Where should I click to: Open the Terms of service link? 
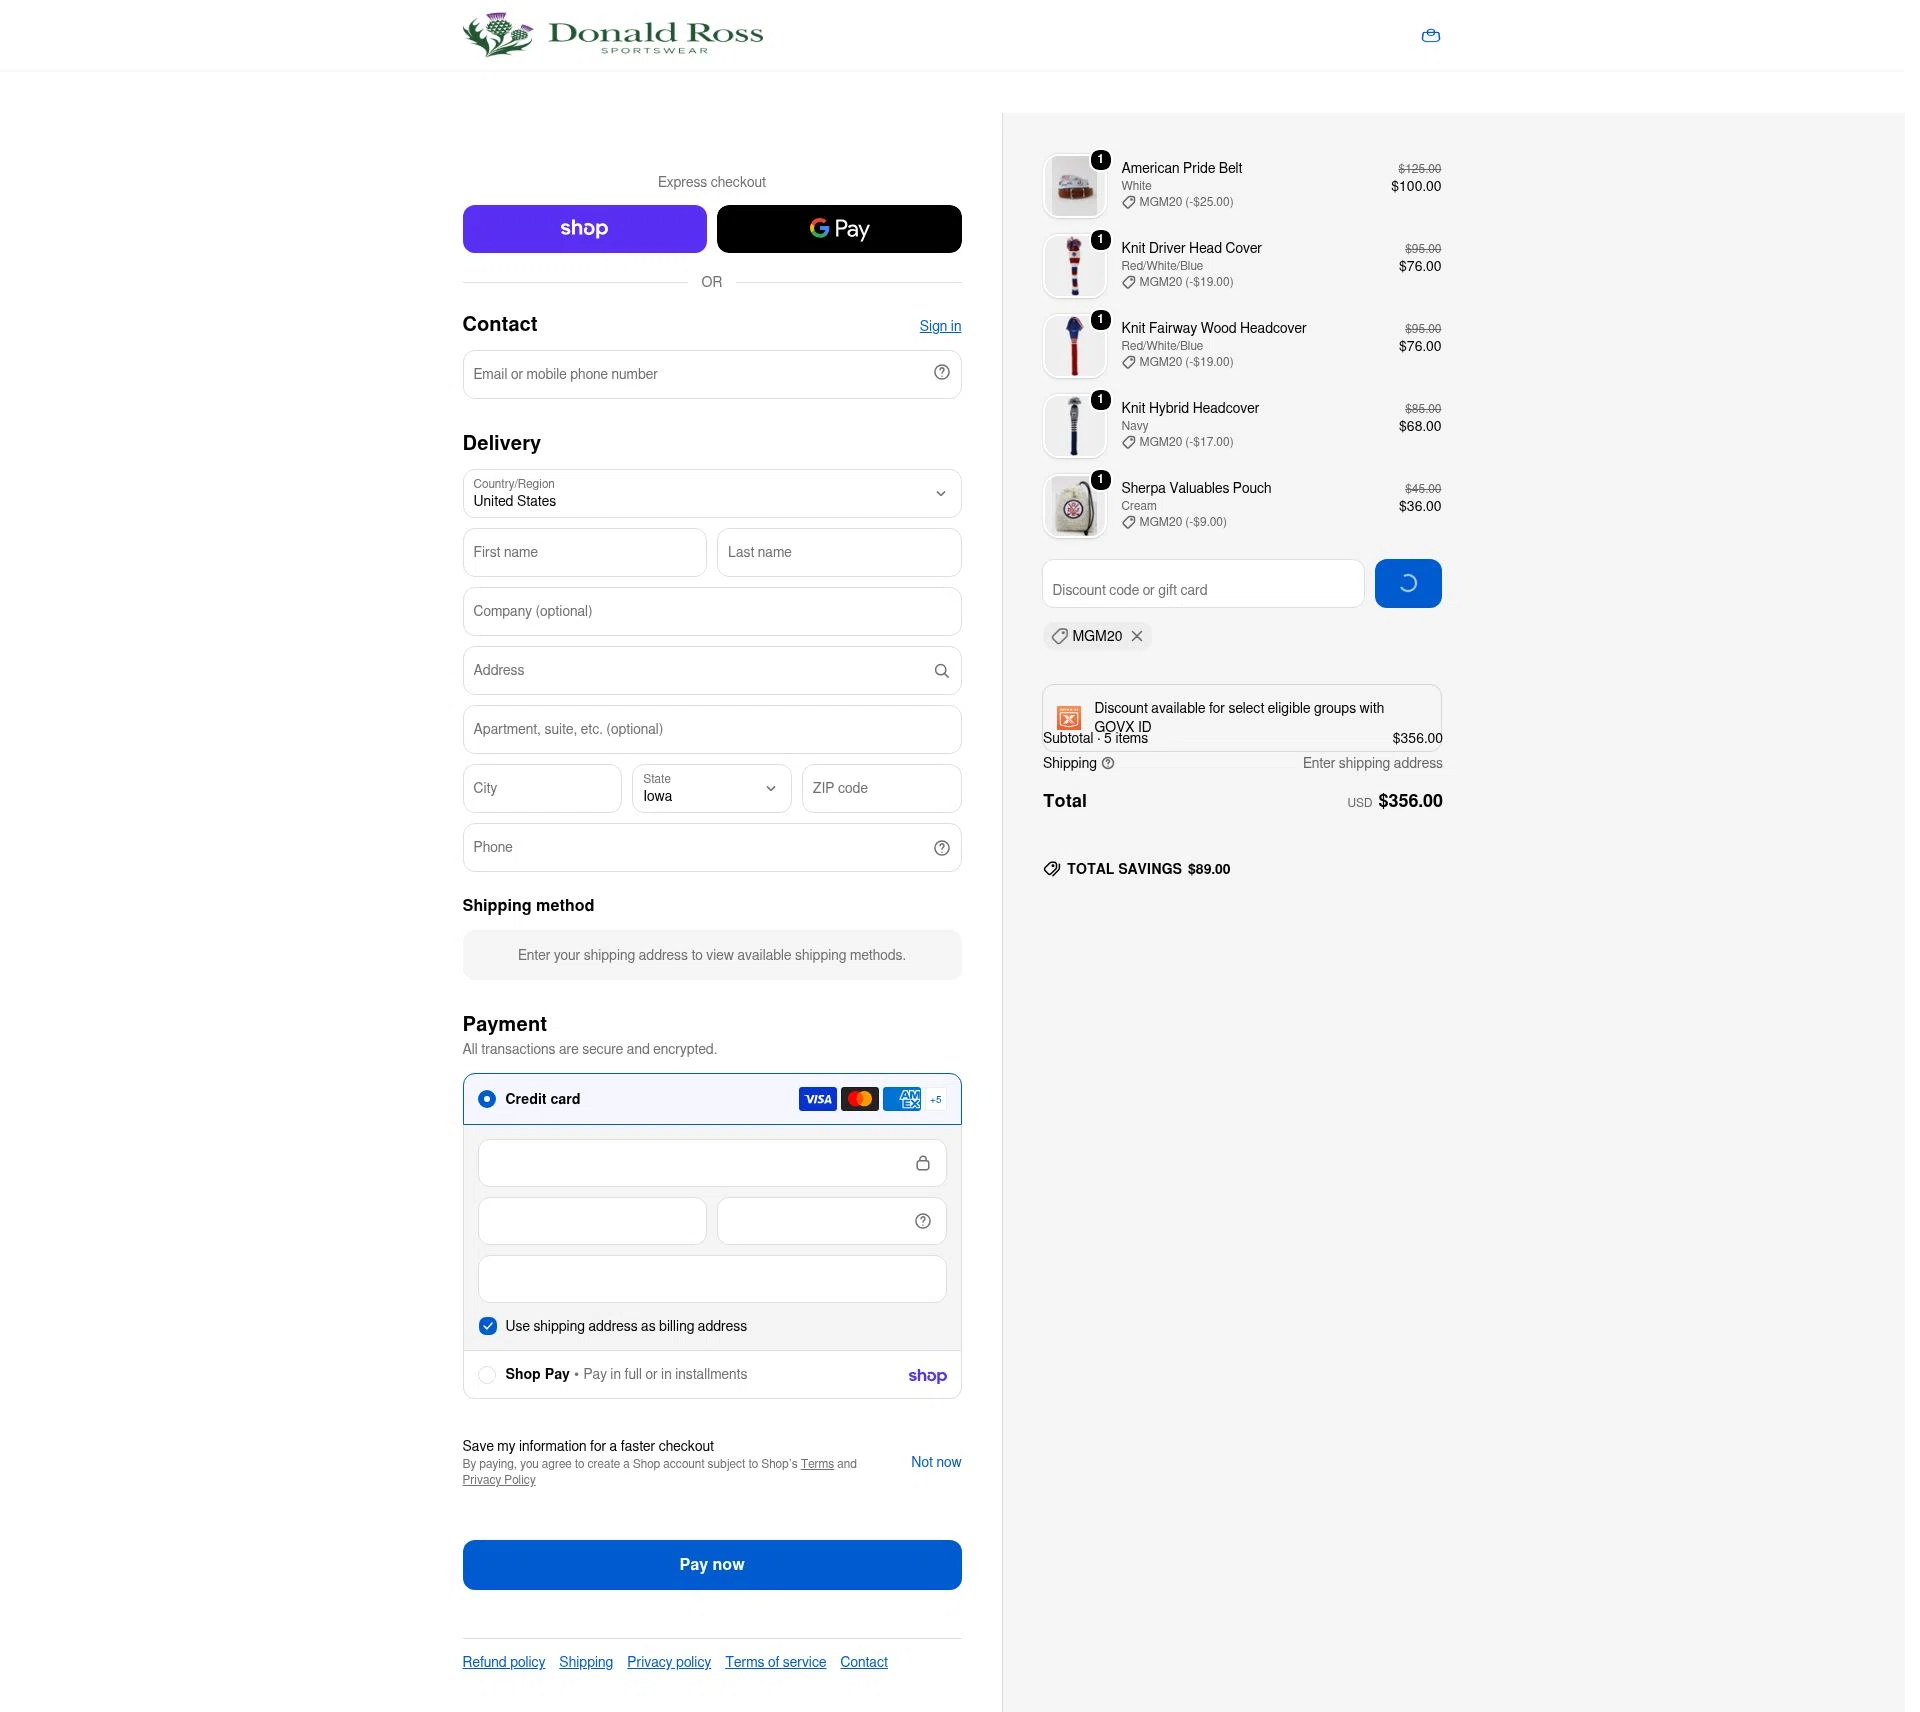(776, 1662)
